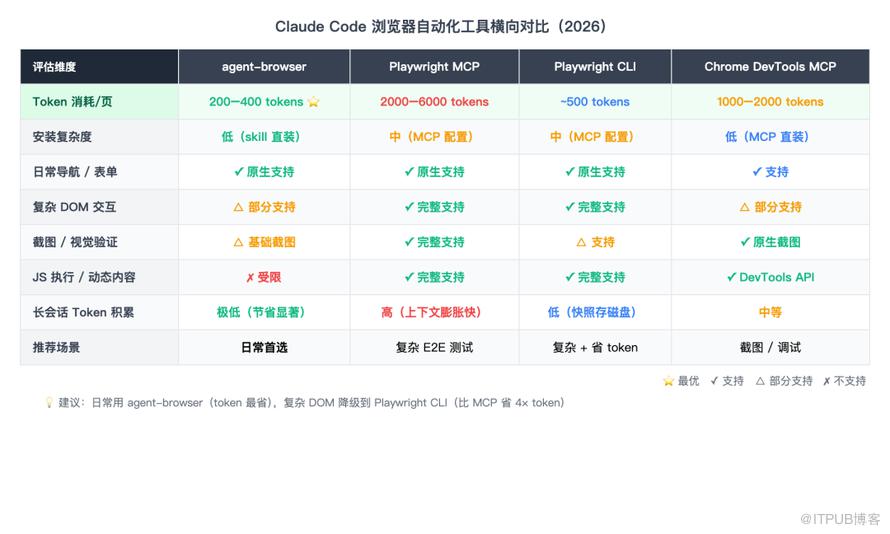Click '中（MCP 配置）' under Playwright CLI
890x534 pixels.
tap(593, 137)
